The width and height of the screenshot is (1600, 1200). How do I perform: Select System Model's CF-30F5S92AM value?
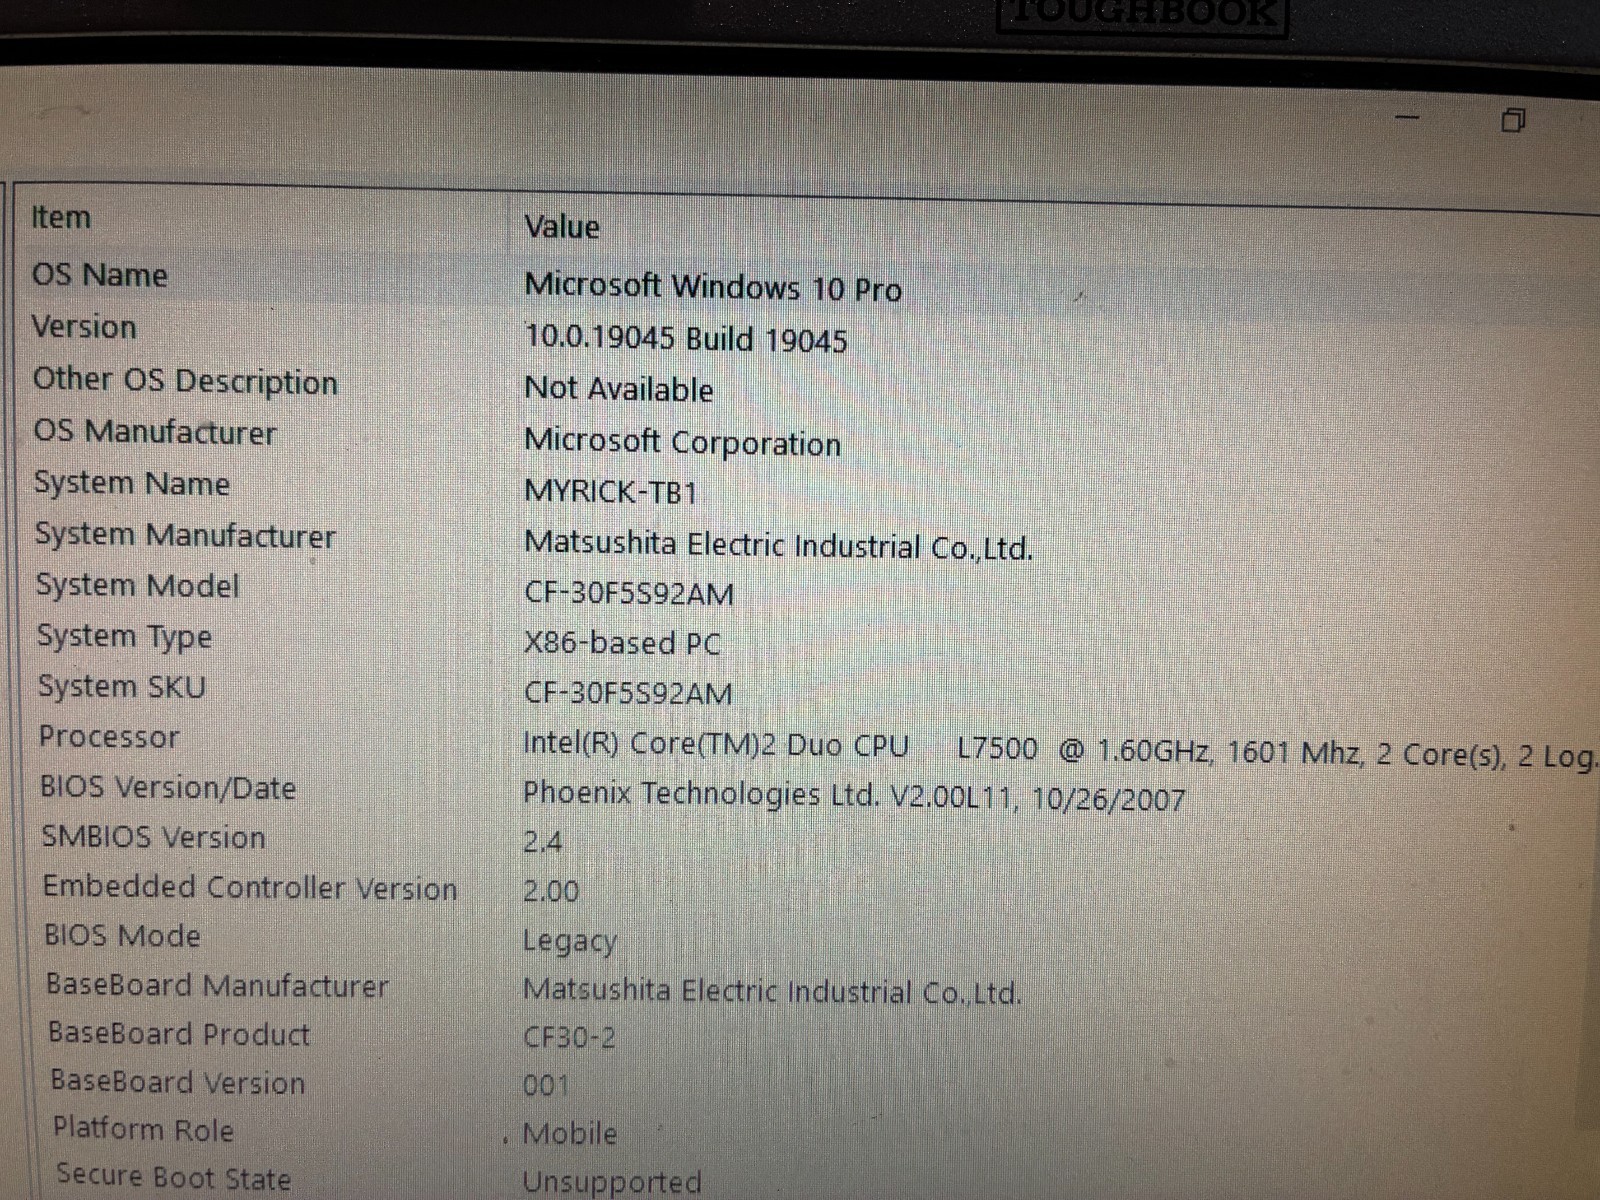[629, 593]
